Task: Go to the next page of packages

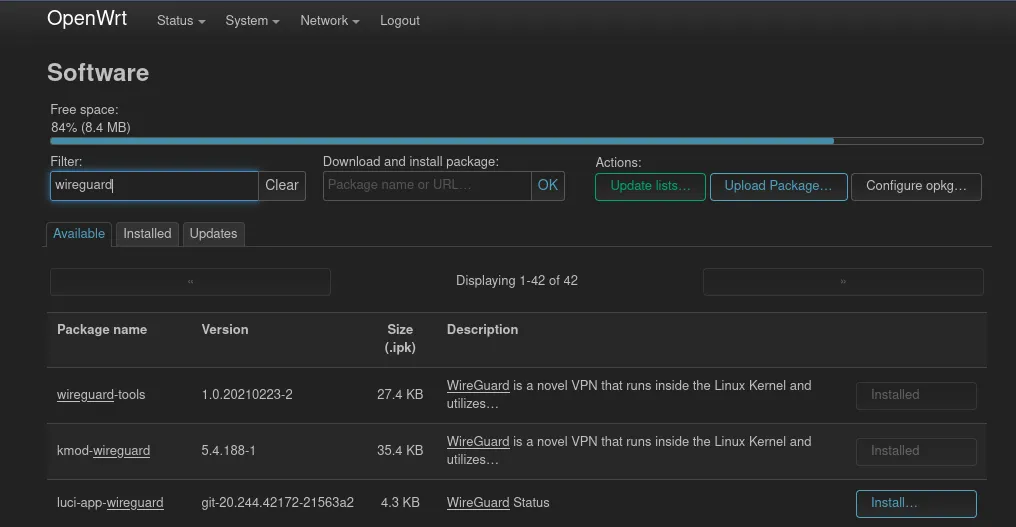Action: (843, 282)
